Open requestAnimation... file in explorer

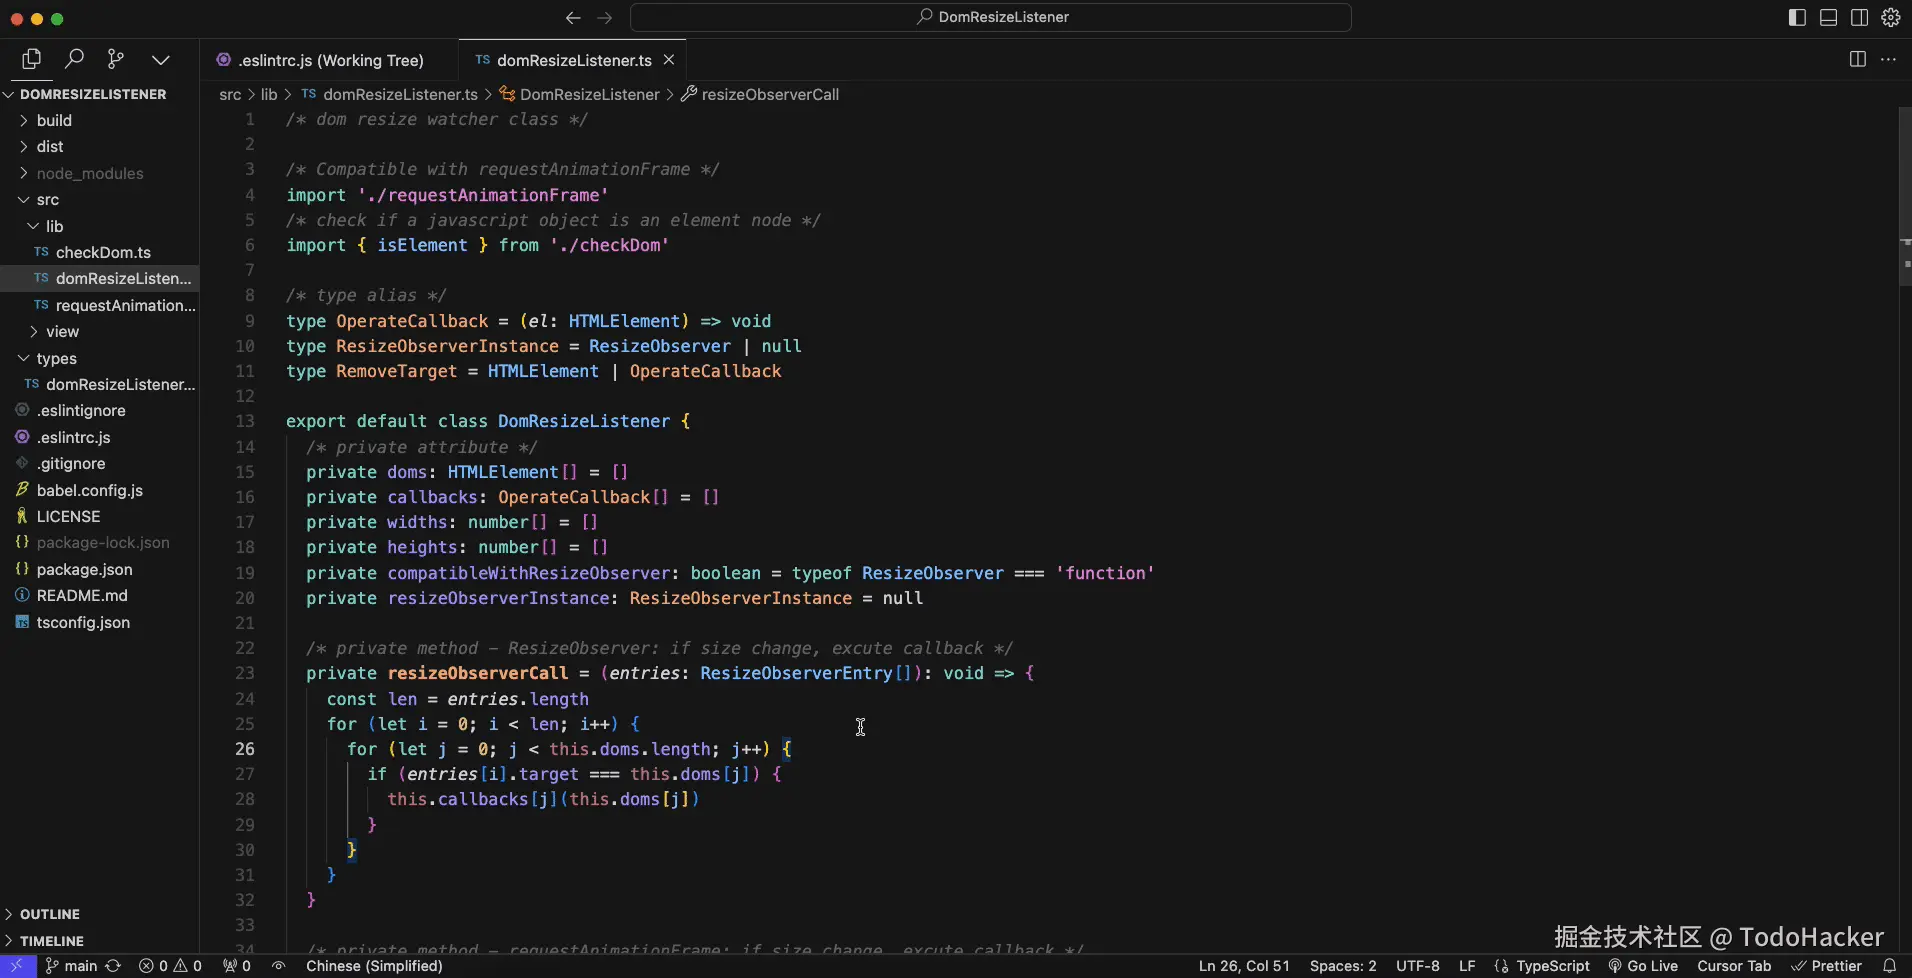pyautogui.click(x=99, y=305)
